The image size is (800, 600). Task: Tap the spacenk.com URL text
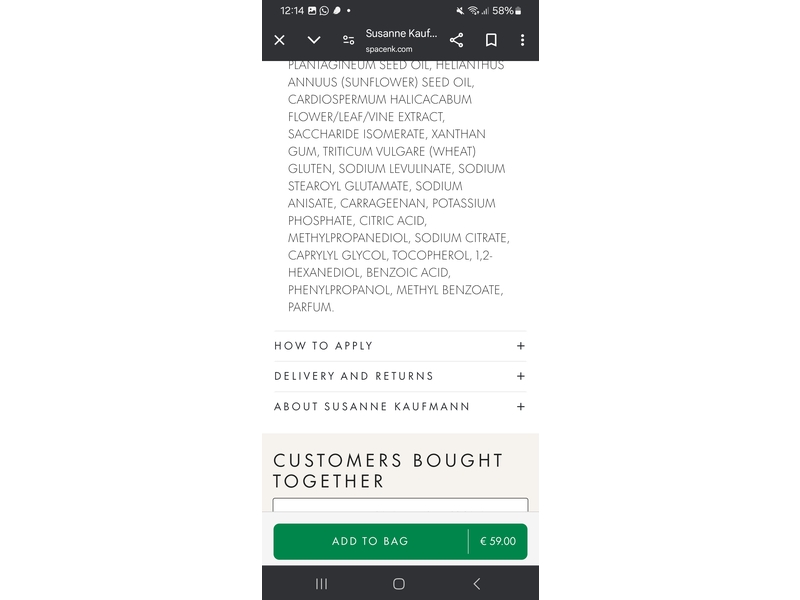[x=389, y=49]
